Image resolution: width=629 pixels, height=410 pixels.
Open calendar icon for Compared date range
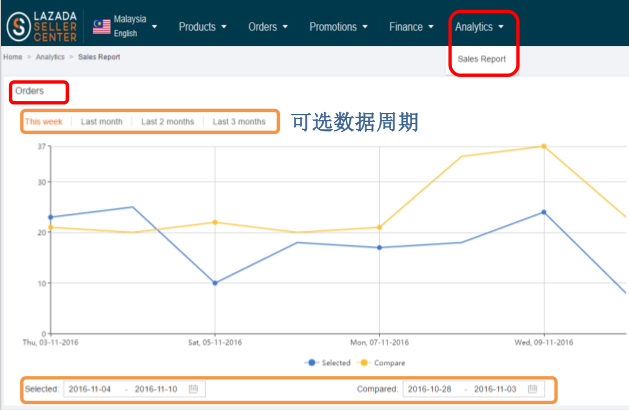[x=532, y=388]
